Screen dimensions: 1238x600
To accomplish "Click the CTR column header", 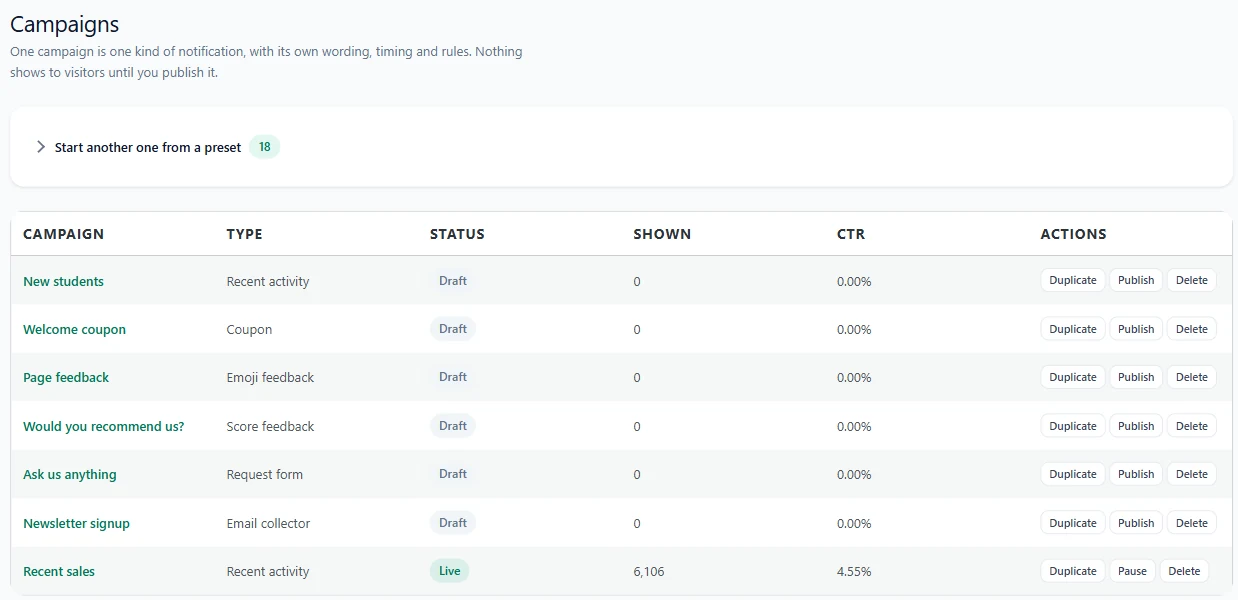I will tap(851, 234).
